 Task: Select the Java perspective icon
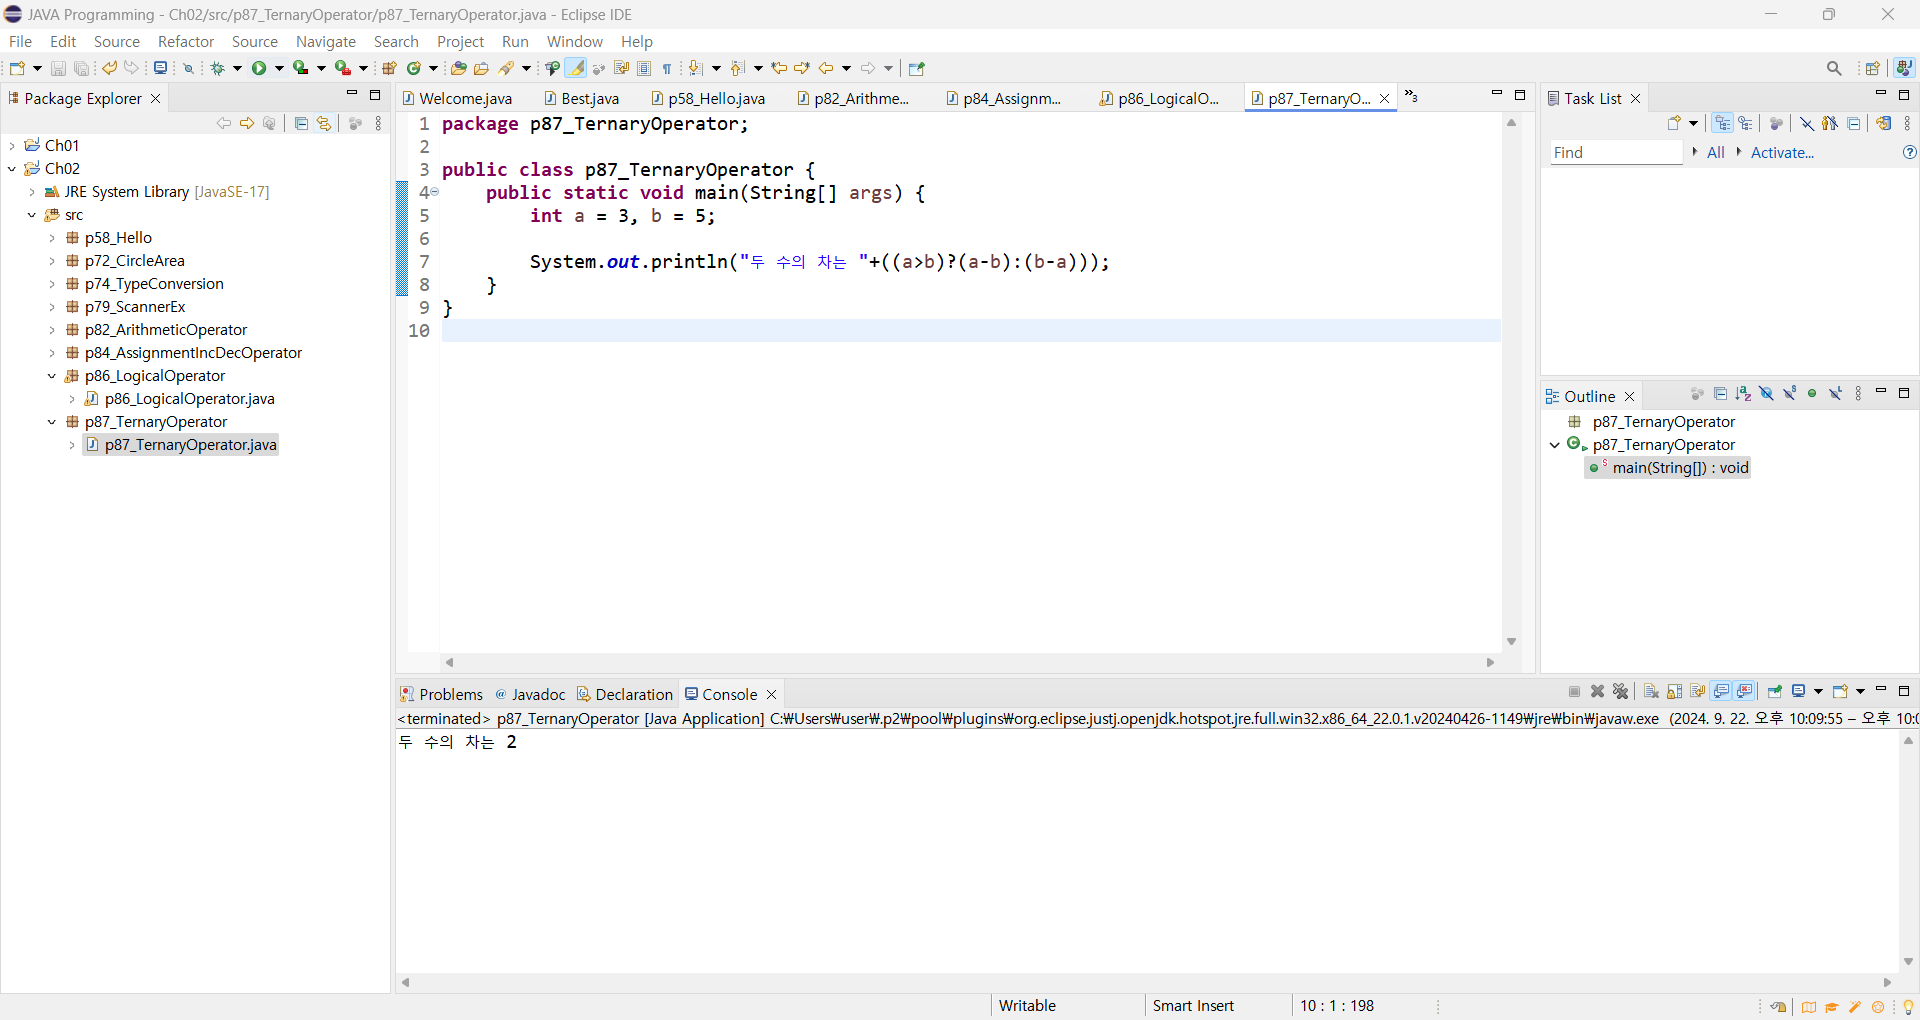coord(1904,68)
